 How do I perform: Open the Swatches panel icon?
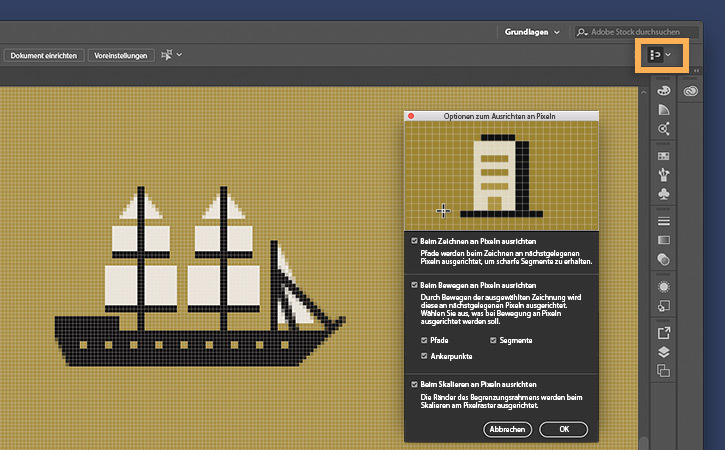[664, 157]
